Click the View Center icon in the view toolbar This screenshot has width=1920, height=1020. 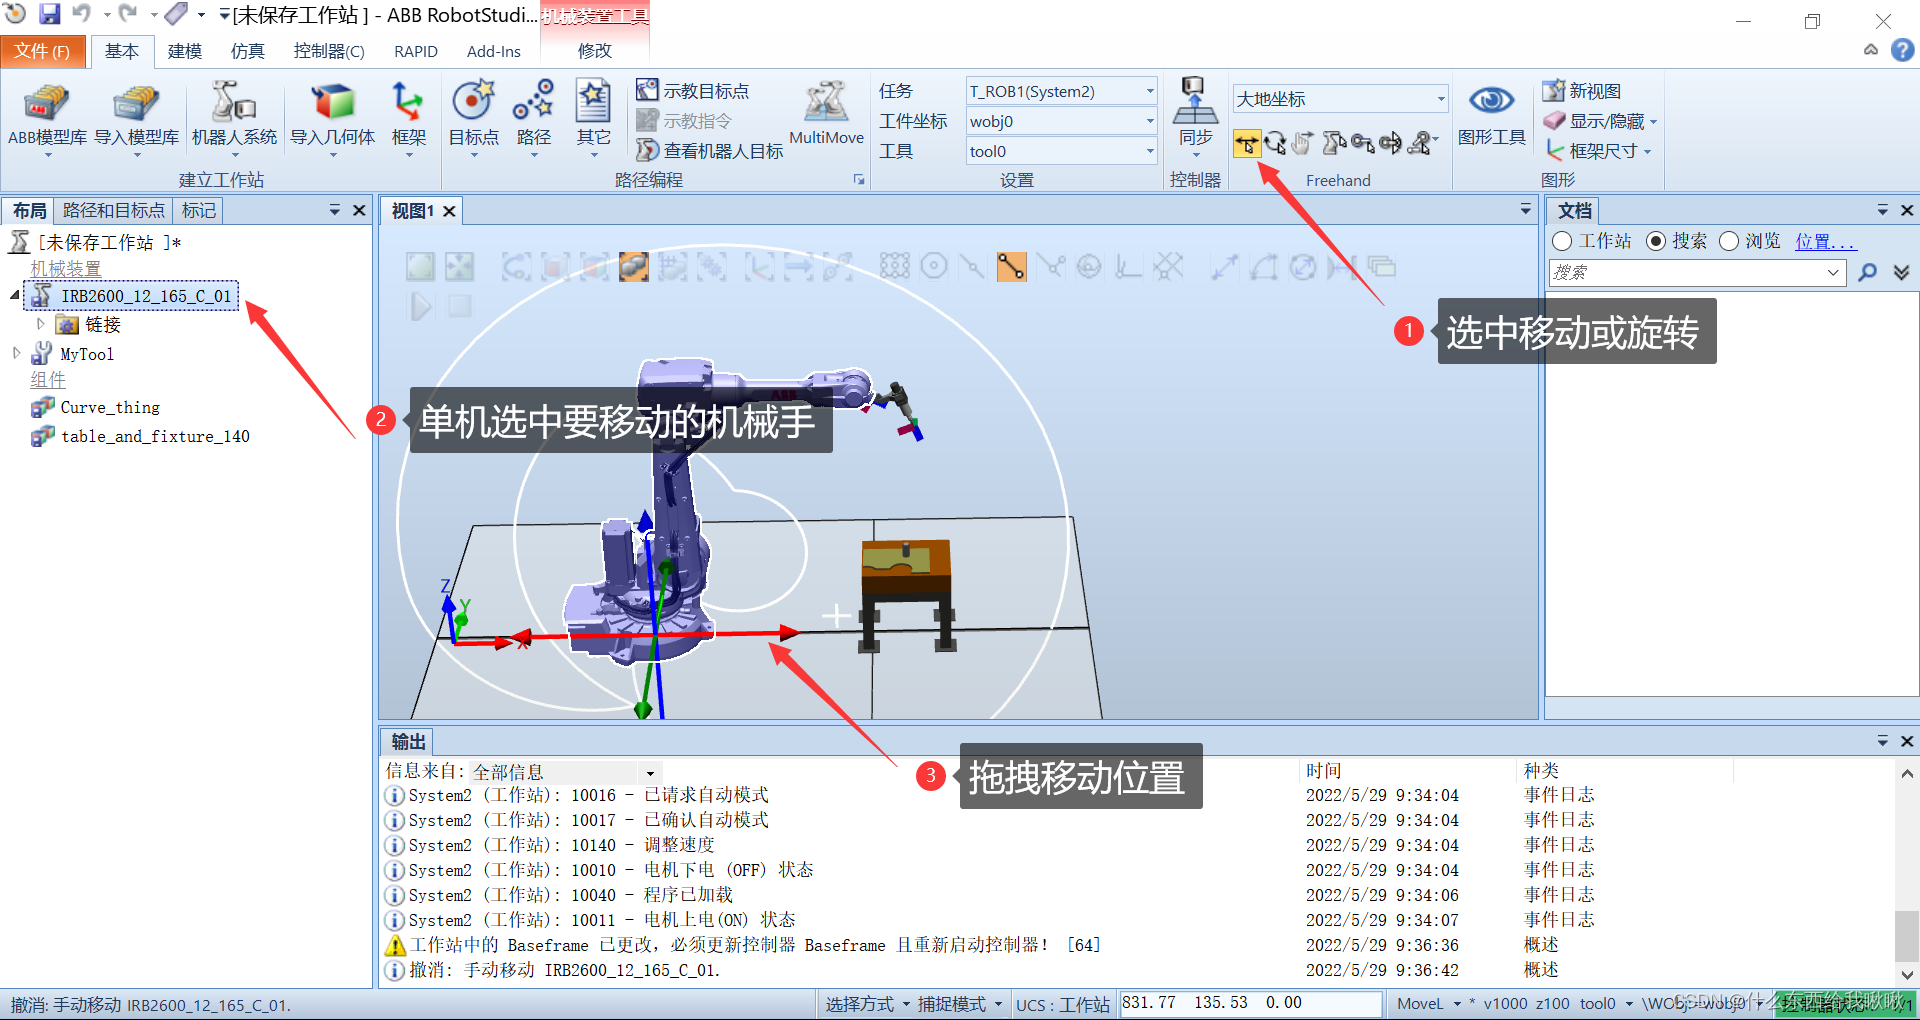click(x=459, y=266)
